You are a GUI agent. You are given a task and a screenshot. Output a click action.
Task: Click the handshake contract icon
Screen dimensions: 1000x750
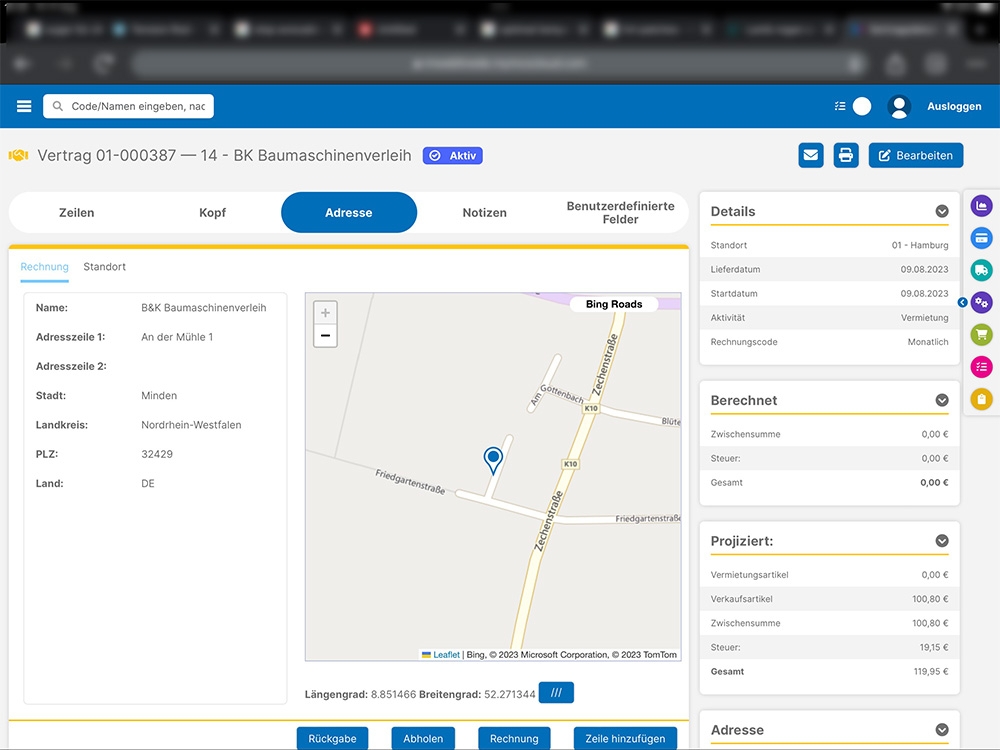[18, 155]
